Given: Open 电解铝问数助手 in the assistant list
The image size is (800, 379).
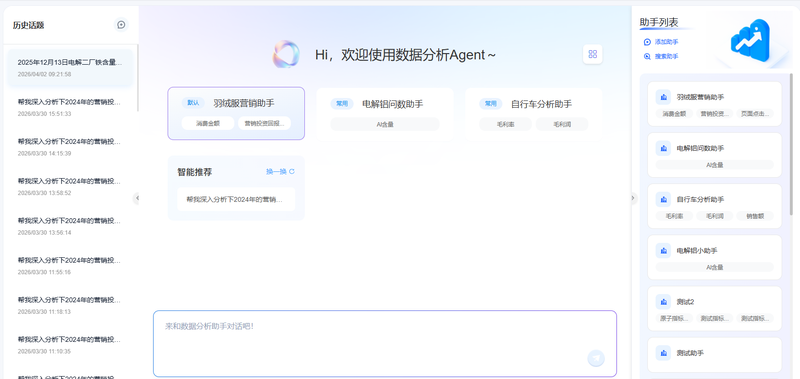Looking at the screenshot, I should point(714,155).
